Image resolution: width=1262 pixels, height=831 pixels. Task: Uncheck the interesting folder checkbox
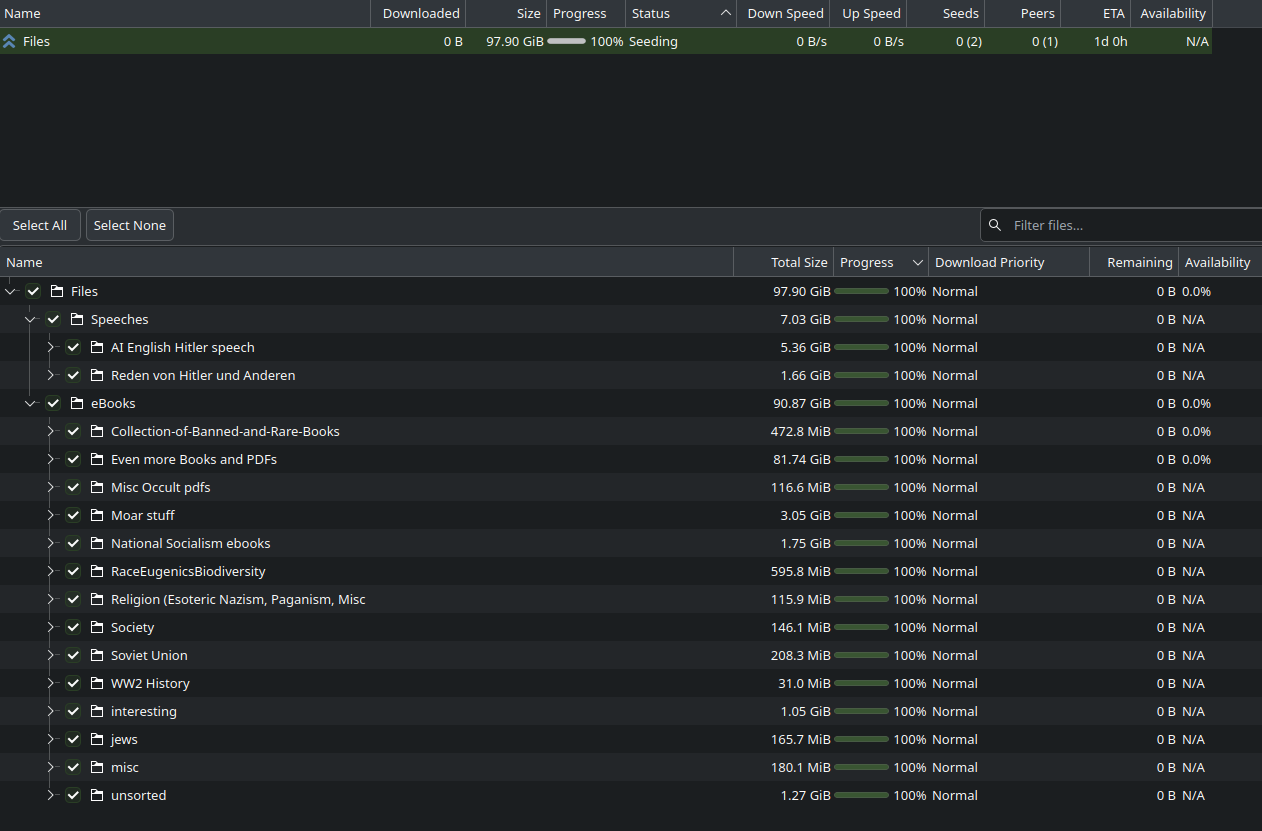pos(73,711)
